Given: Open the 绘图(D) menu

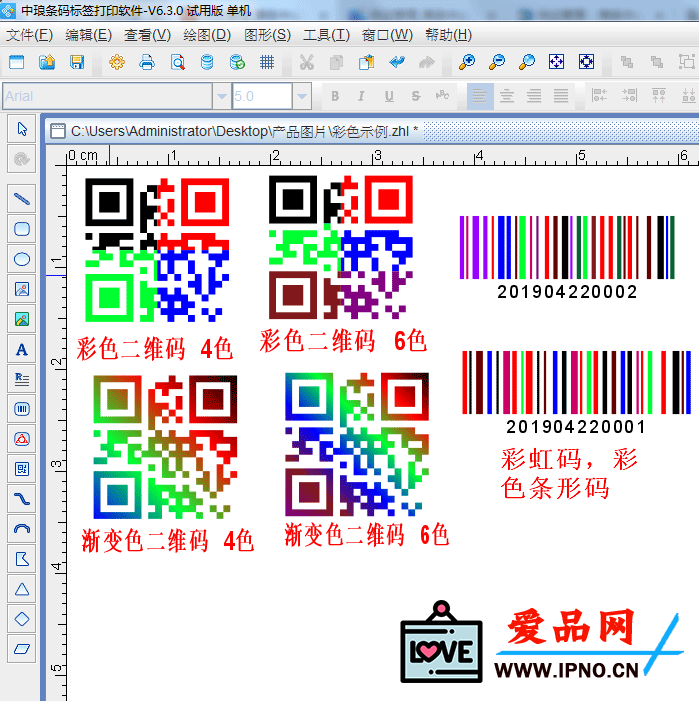Looking at the screenshot, I should [x=207, y=35].
